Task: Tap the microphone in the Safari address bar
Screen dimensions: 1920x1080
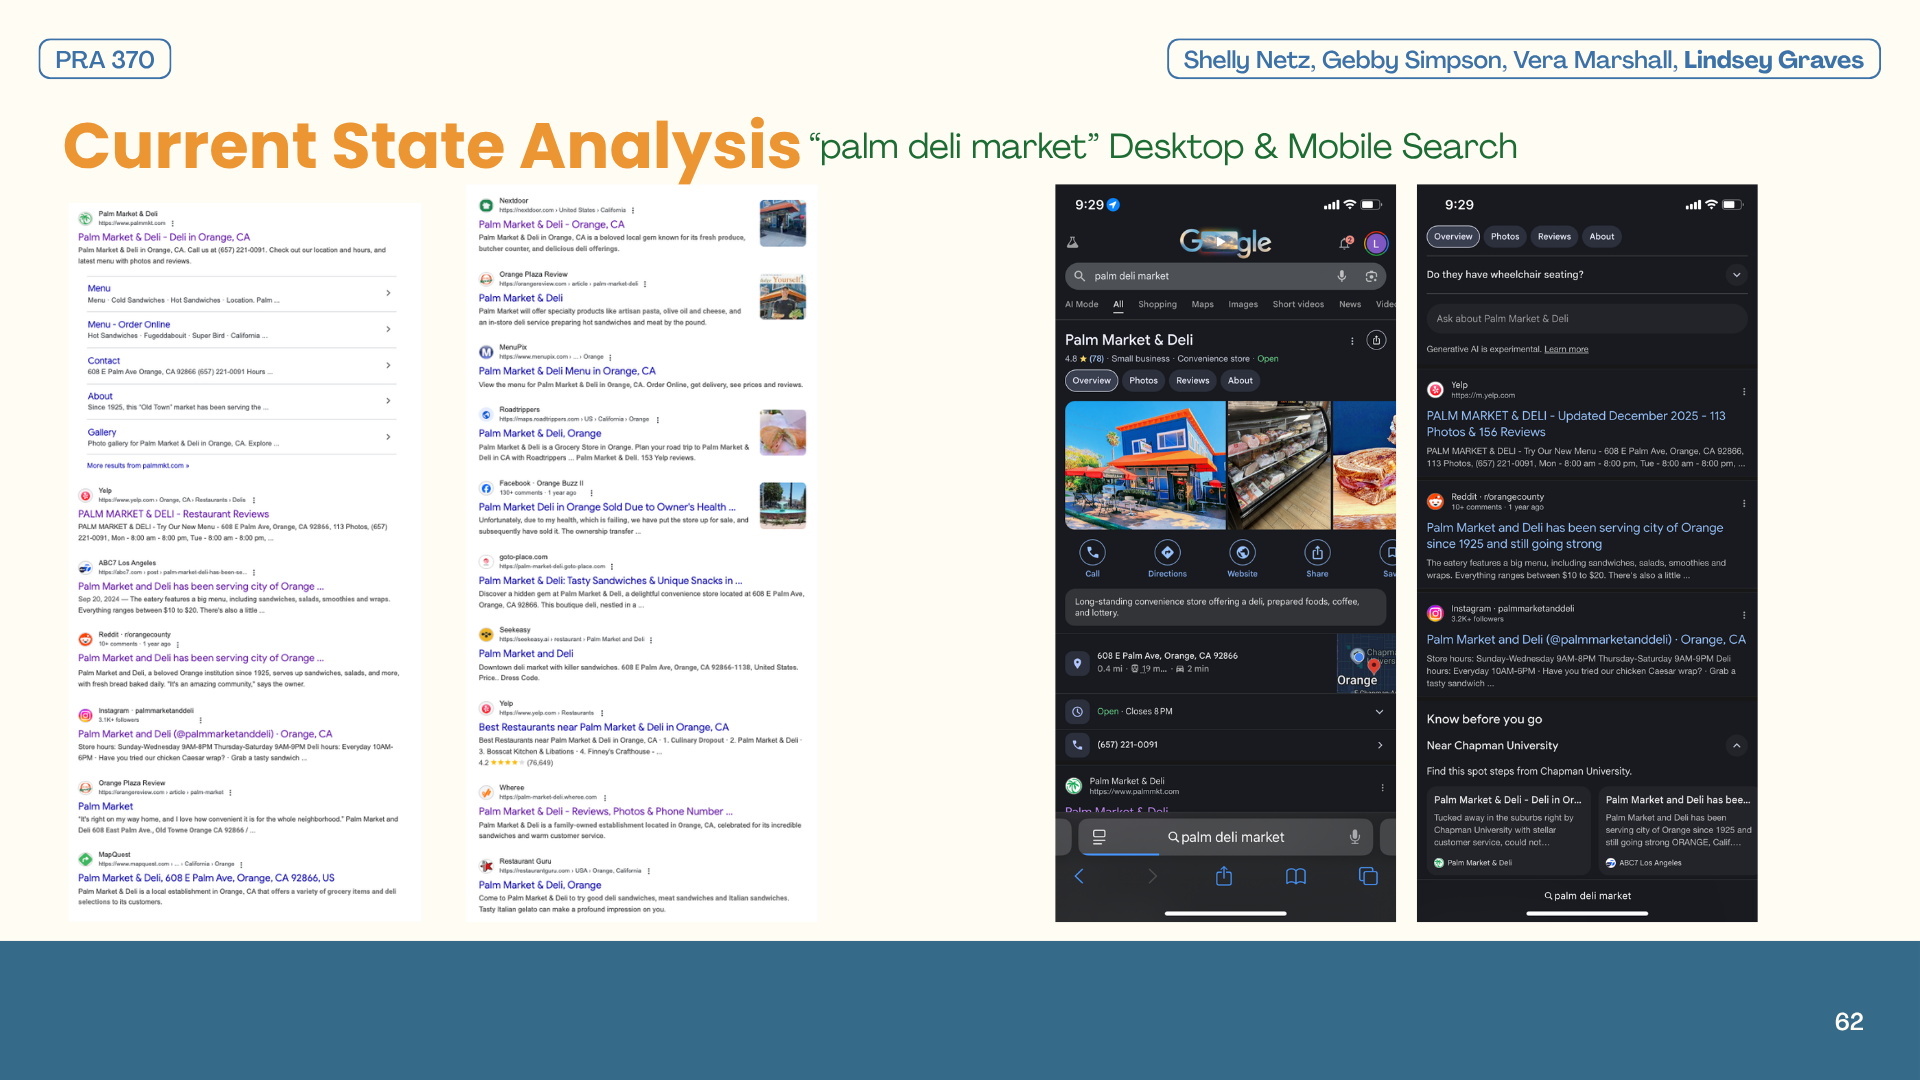Action: tap(1355, 837)
